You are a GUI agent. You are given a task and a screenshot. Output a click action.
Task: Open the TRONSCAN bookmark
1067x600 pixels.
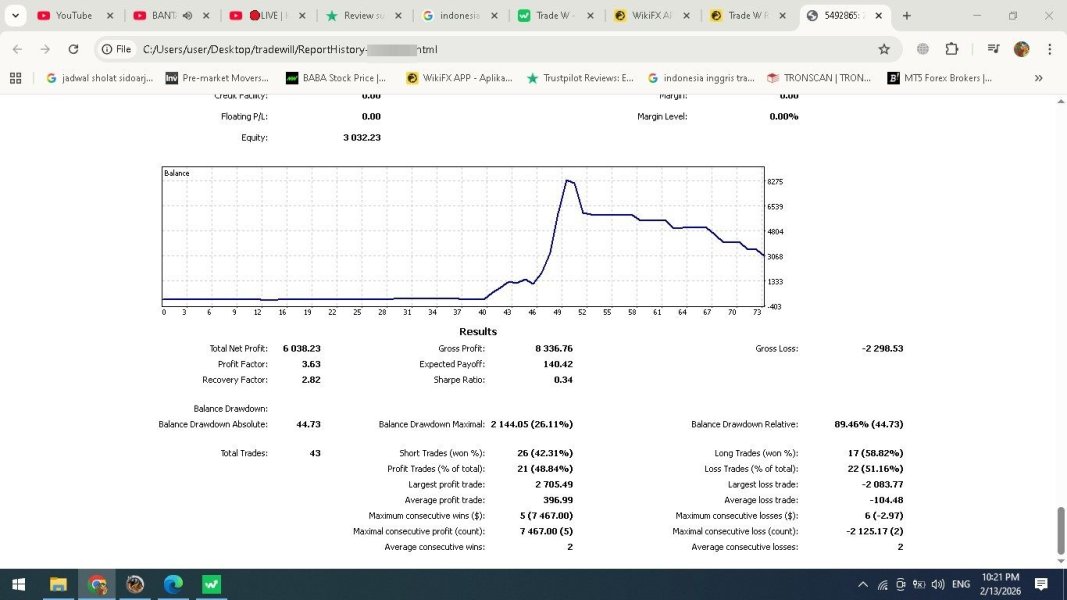(817, 78)
